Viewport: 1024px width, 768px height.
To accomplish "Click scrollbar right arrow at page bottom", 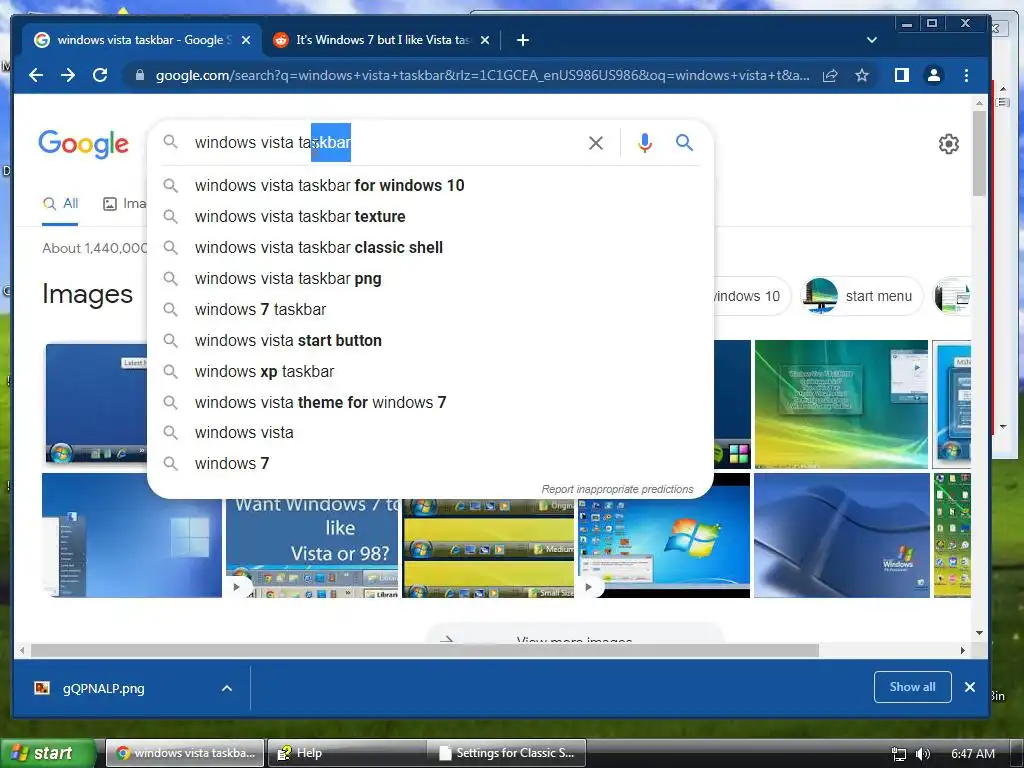I will (x=962, y=650).
